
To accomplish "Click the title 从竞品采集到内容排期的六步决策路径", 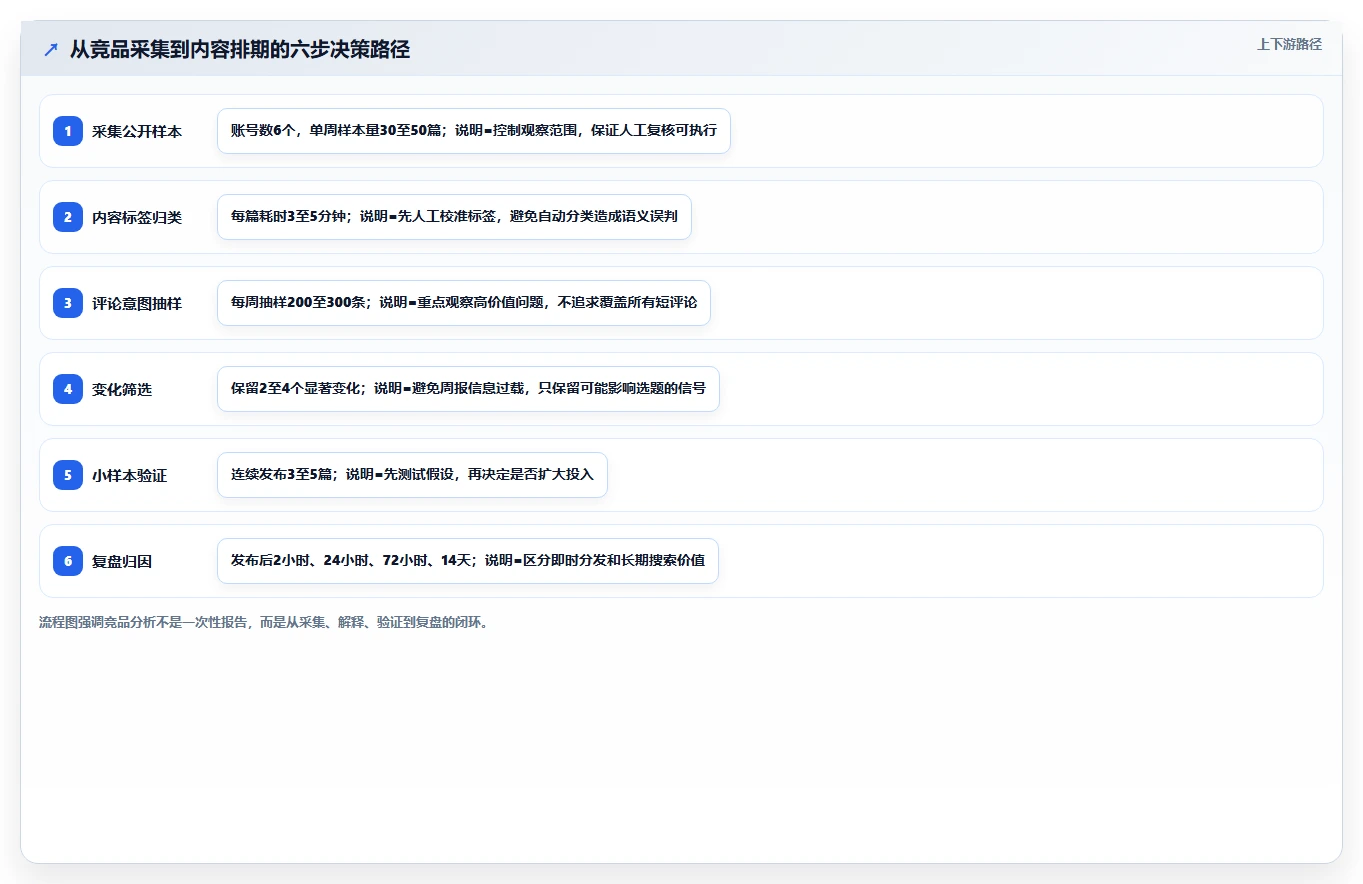I will coord(240,49).
